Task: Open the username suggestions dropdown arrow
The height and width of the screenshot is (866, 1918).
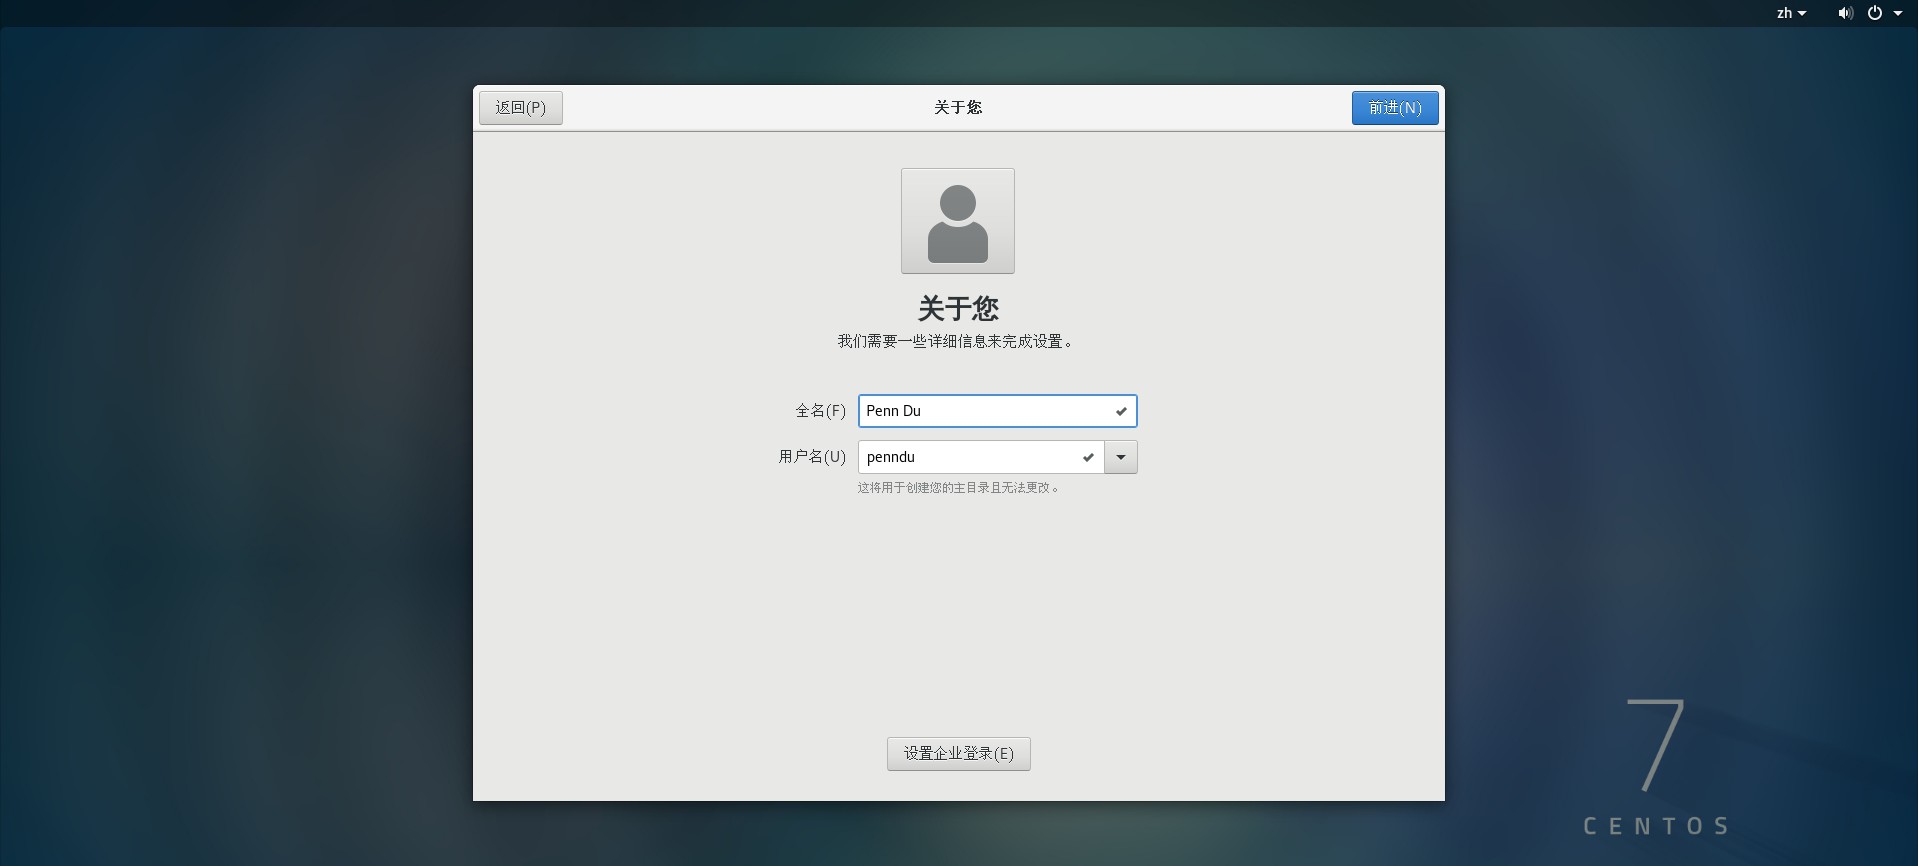Action: (1121, 457)
